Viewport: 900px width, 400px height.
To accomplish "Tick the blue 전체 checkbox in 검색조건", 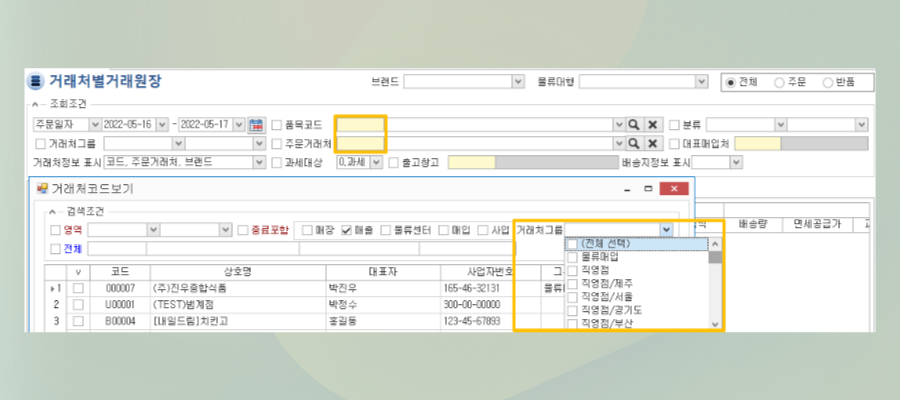I will tap(55, 248).
